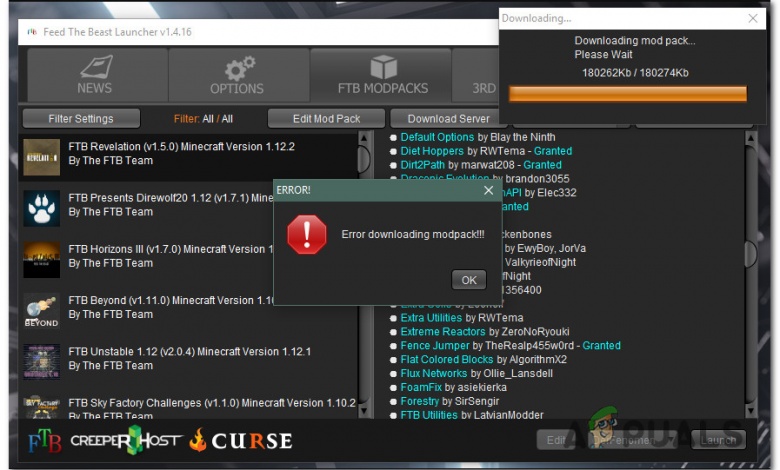Click Granted link next to Dirt2Path
This screenshot has height=470, width=780.
(542, 165)
